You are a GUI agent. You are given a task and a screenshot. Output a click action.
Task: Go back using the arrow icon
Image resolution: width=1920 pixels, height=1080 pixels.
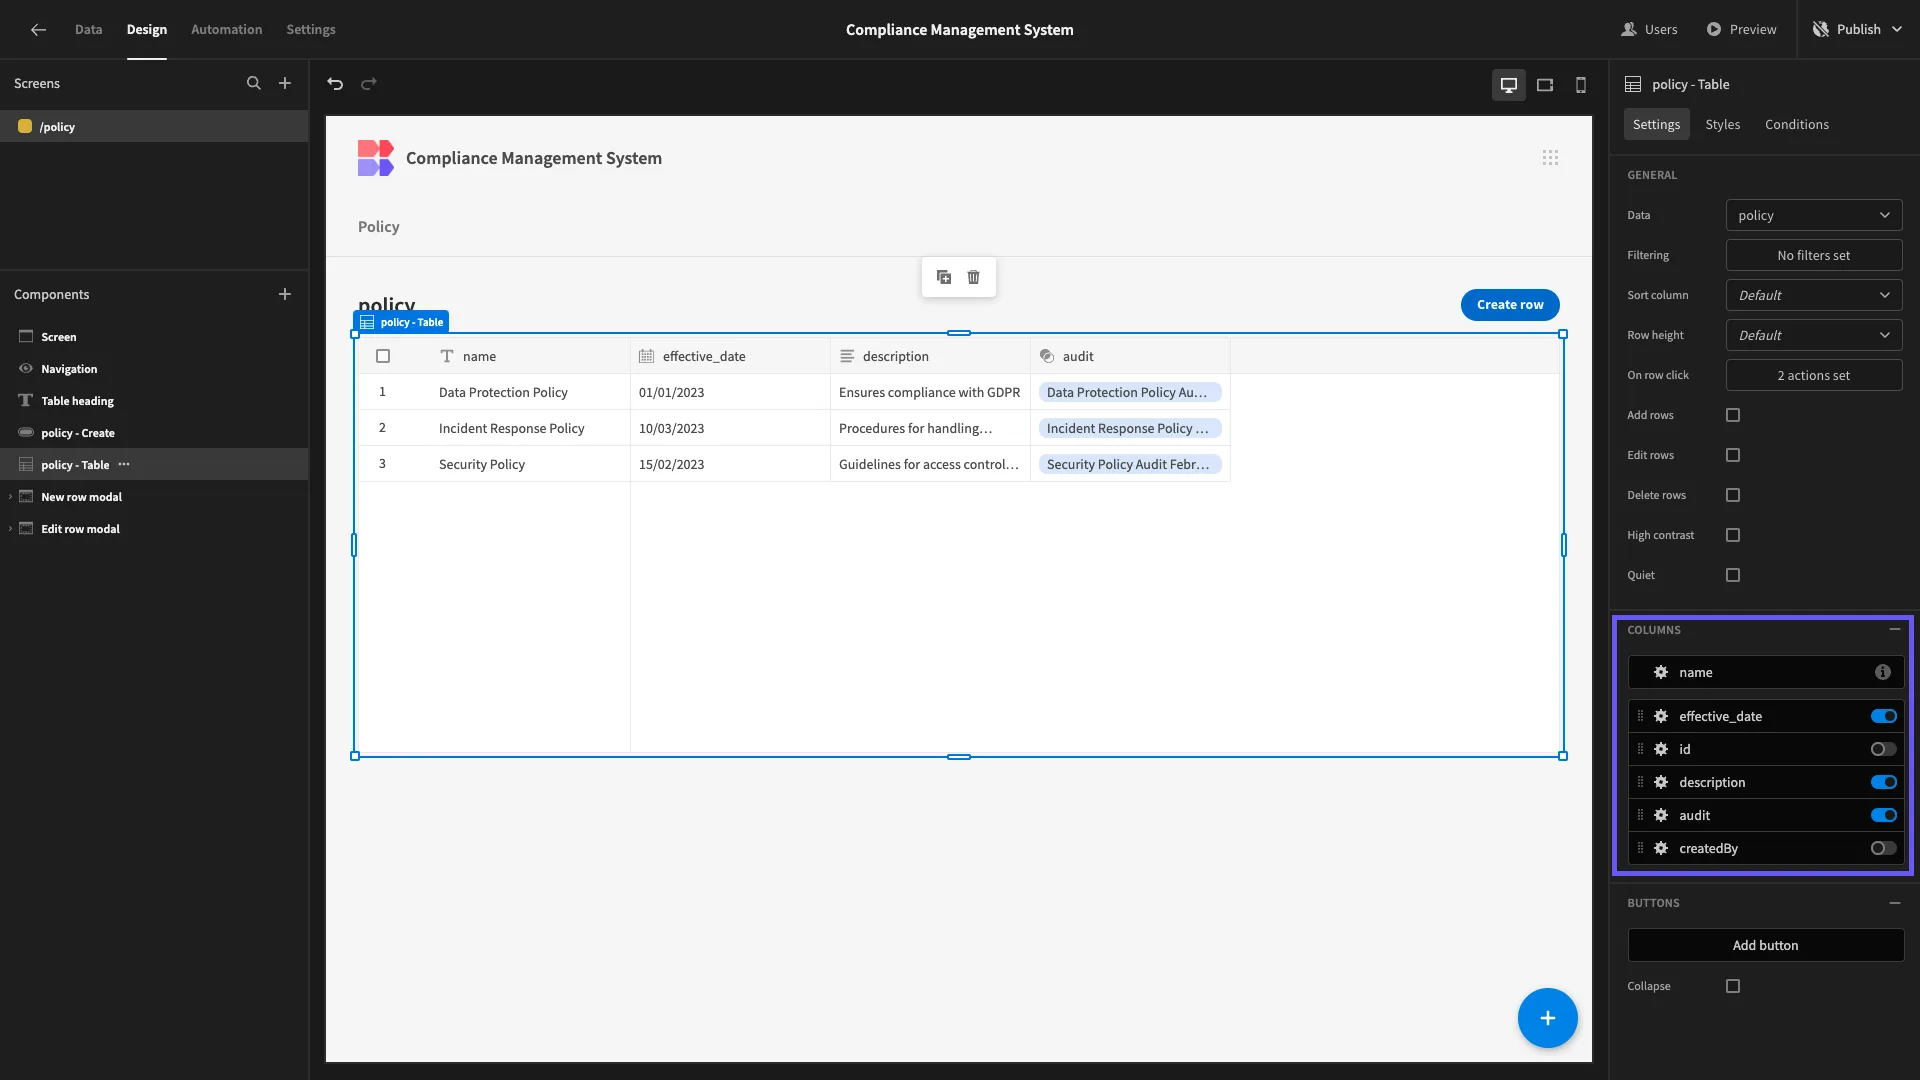coord(38,29)
